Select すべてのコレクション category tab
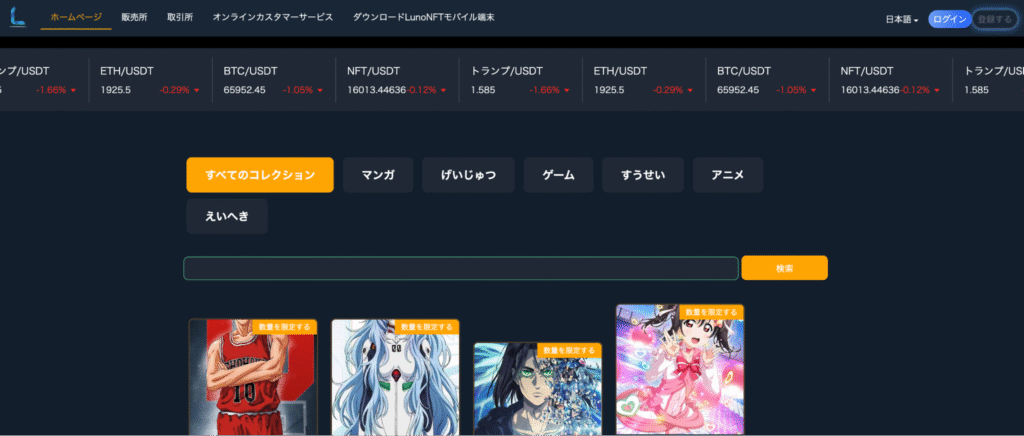 260,175
